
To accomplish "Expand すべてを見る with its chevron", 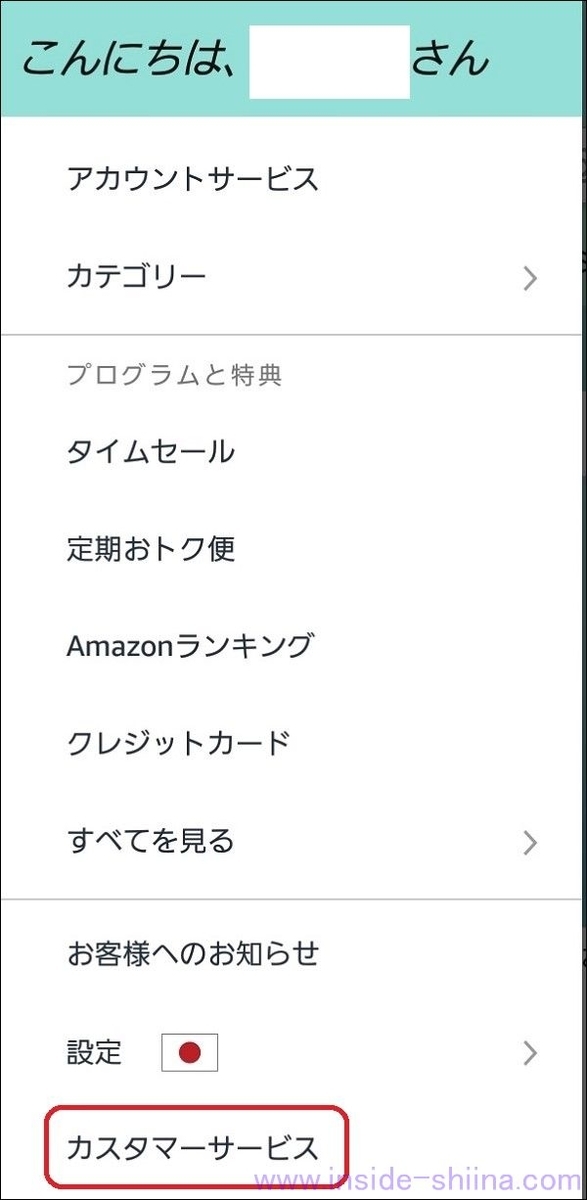I will point(530,843).
